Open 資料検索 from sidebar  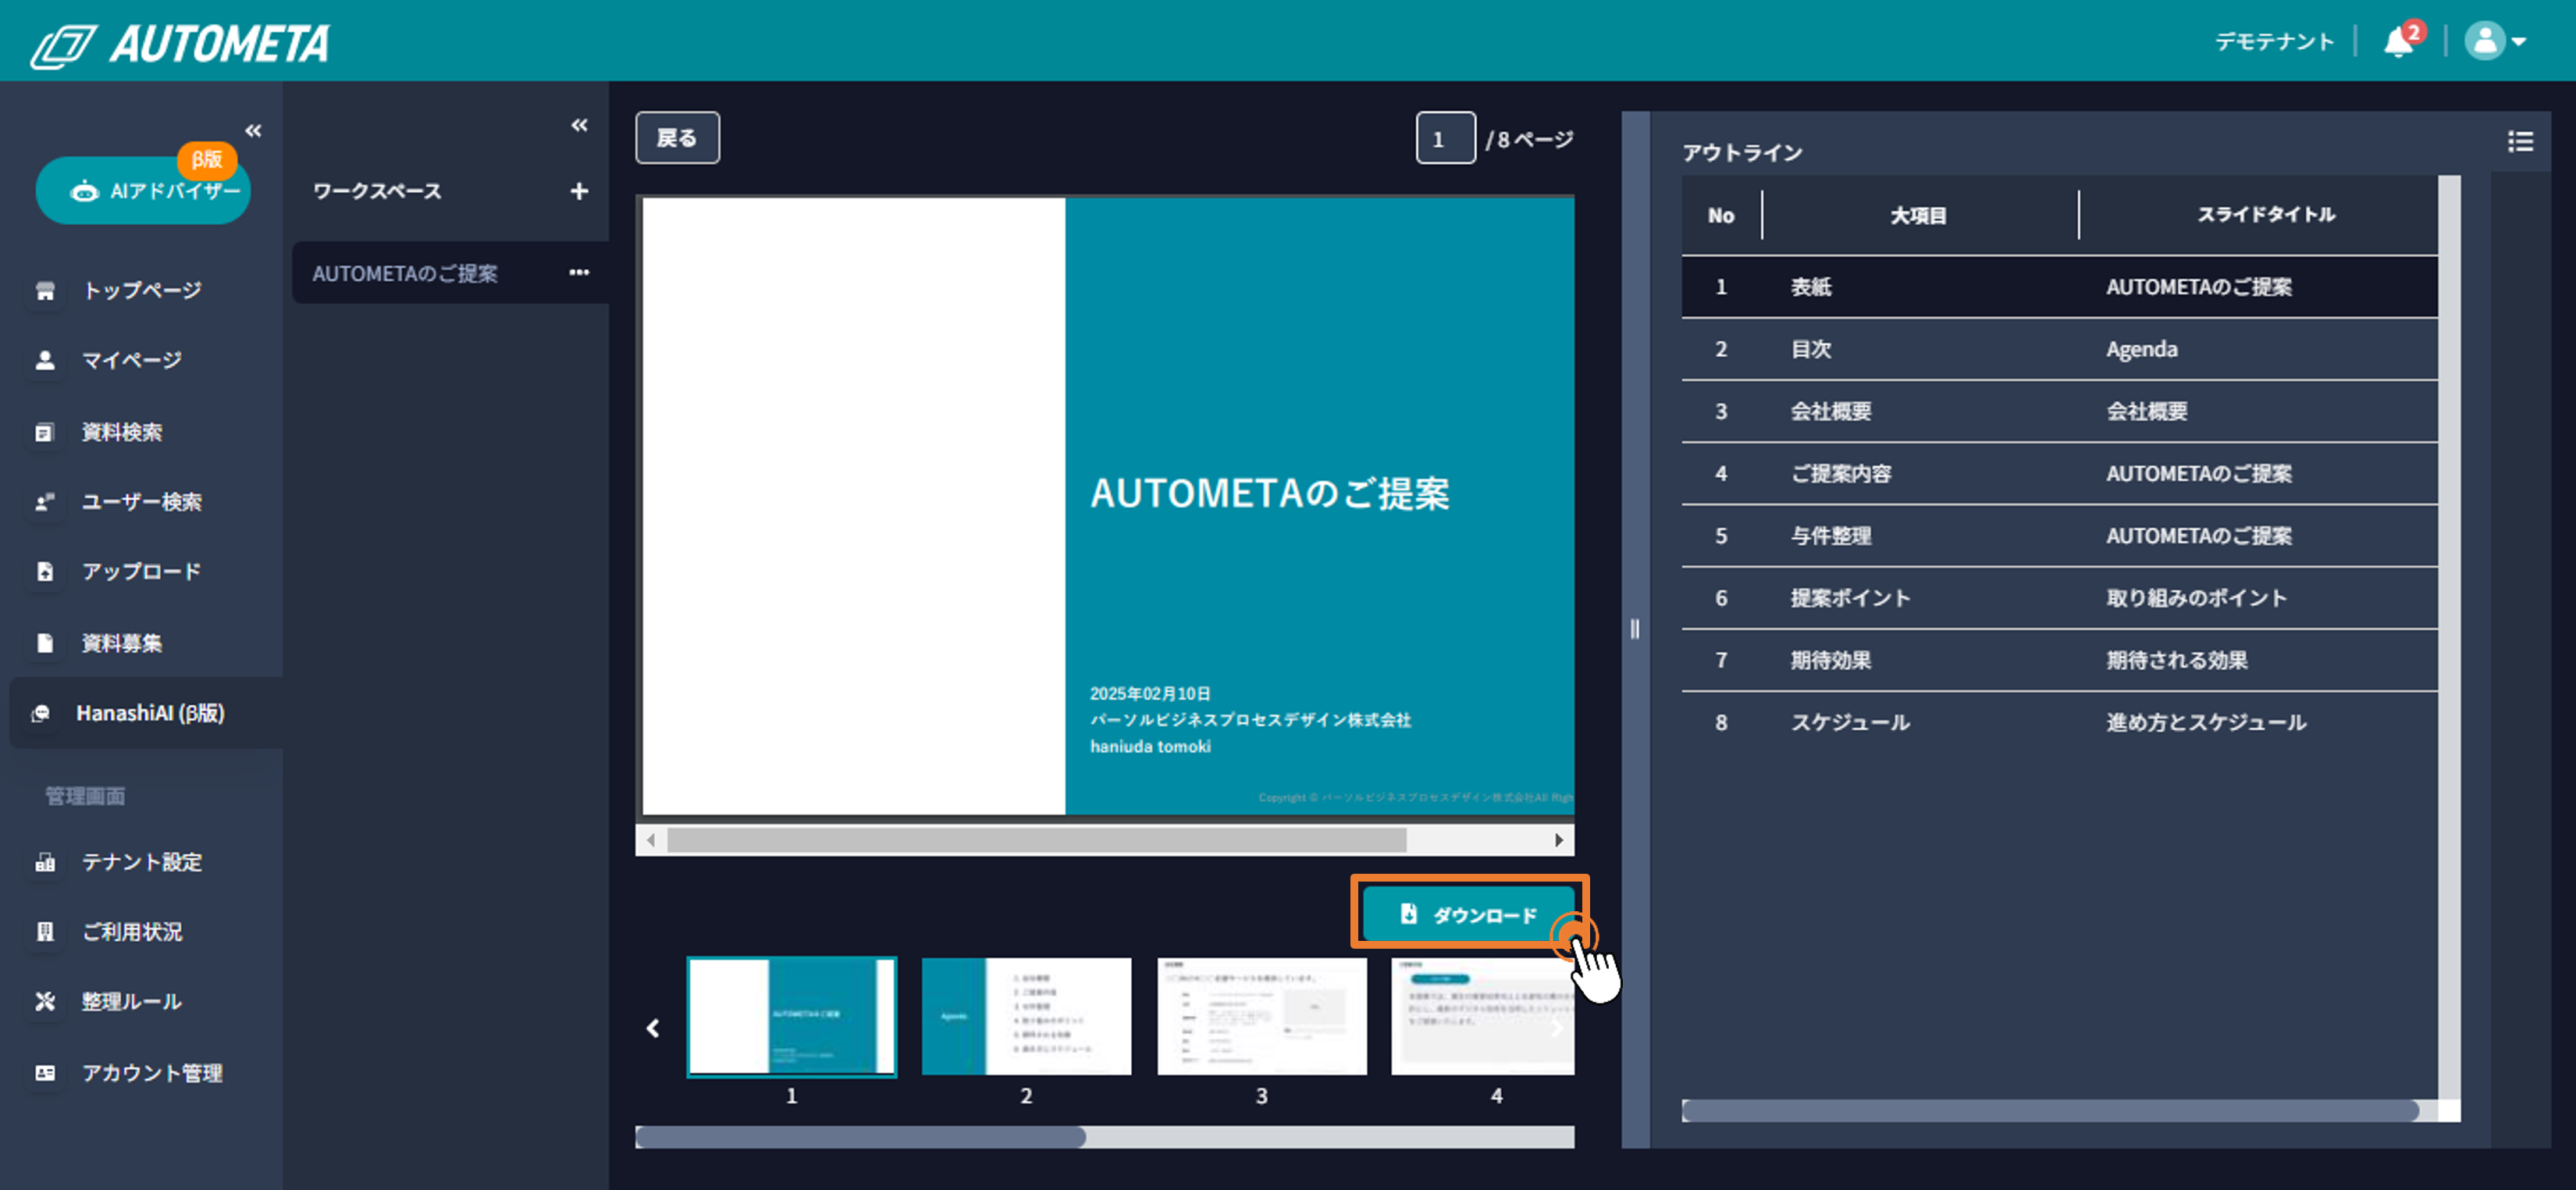click(x=123, y=432)
